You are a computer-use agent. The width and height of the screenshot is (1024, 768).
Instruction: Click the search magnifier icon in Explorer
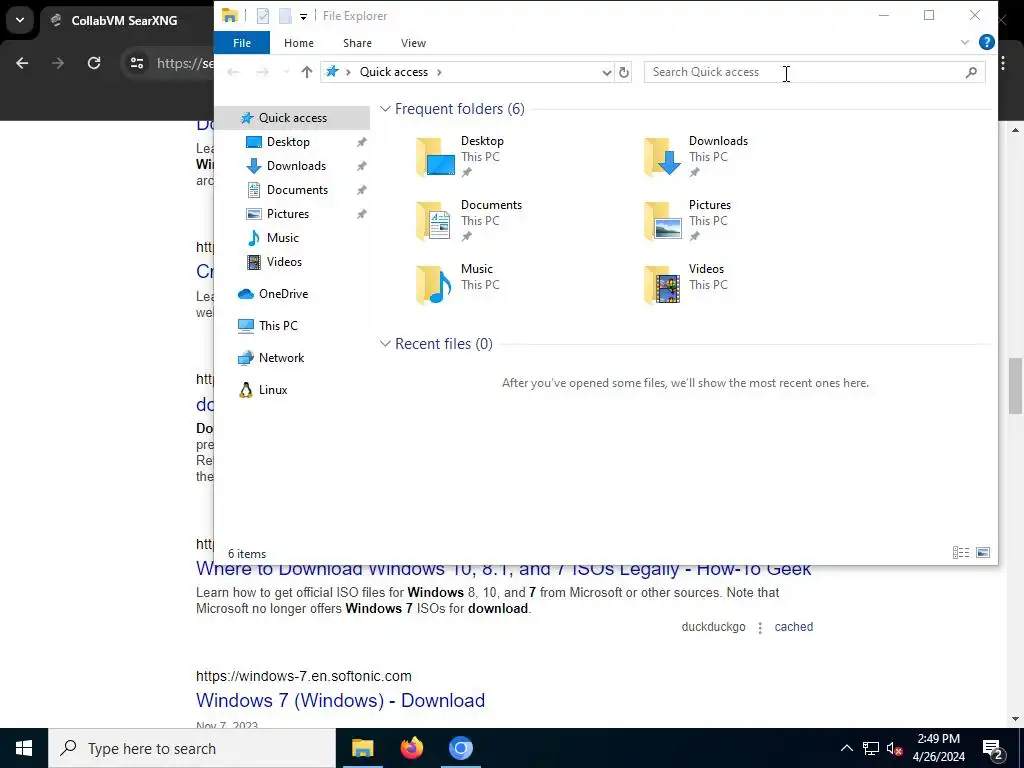[x=971, y=72]
